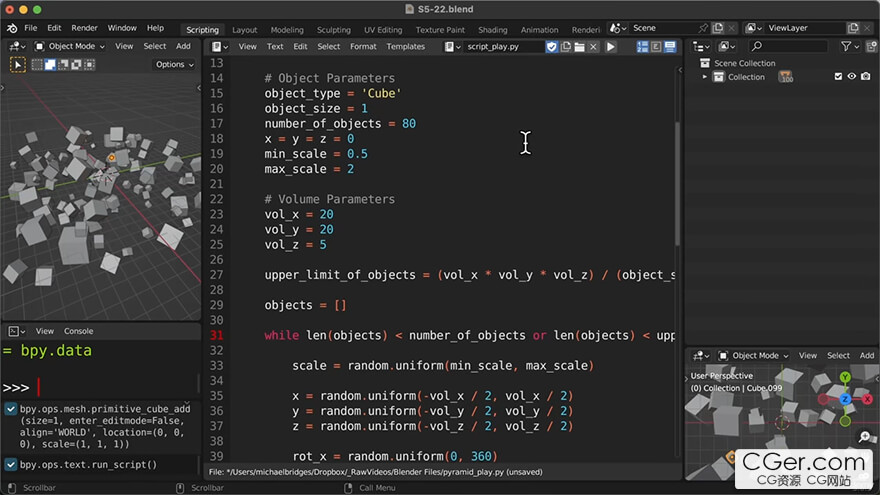Screen dimensions: 880x495
Task: Expand the Collection tree row
Action: tap(705, 77)
